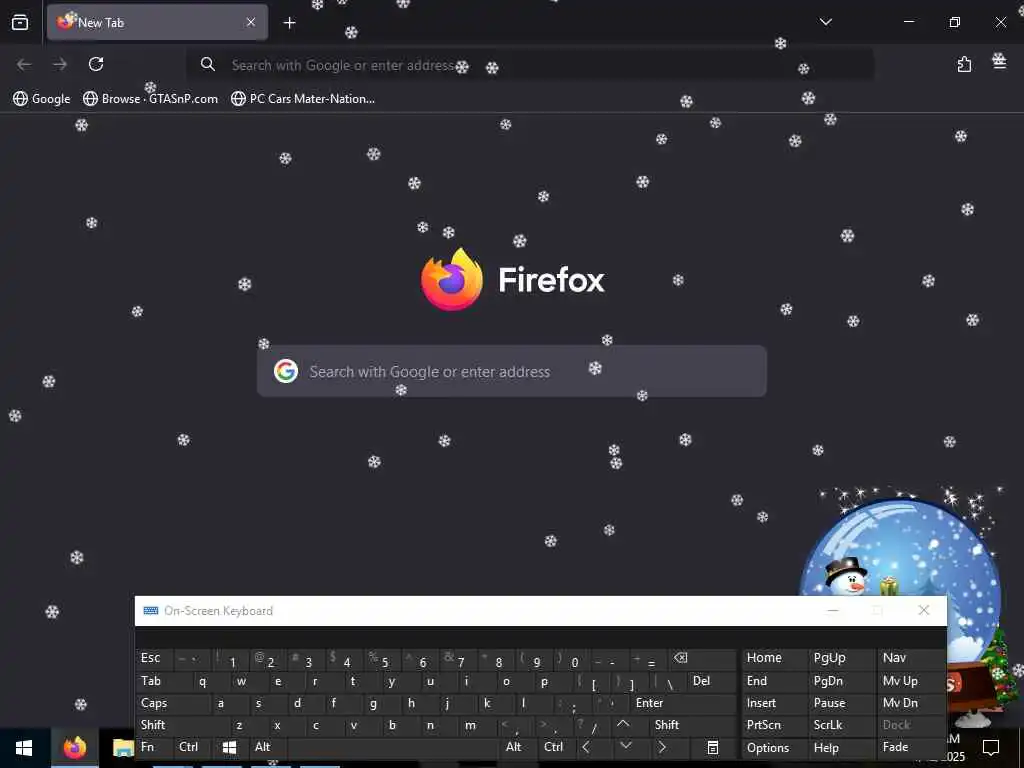Click the PrtScn key
Image resolution: width=1024 pixels, height=768 pixels.
click(774, 725)
